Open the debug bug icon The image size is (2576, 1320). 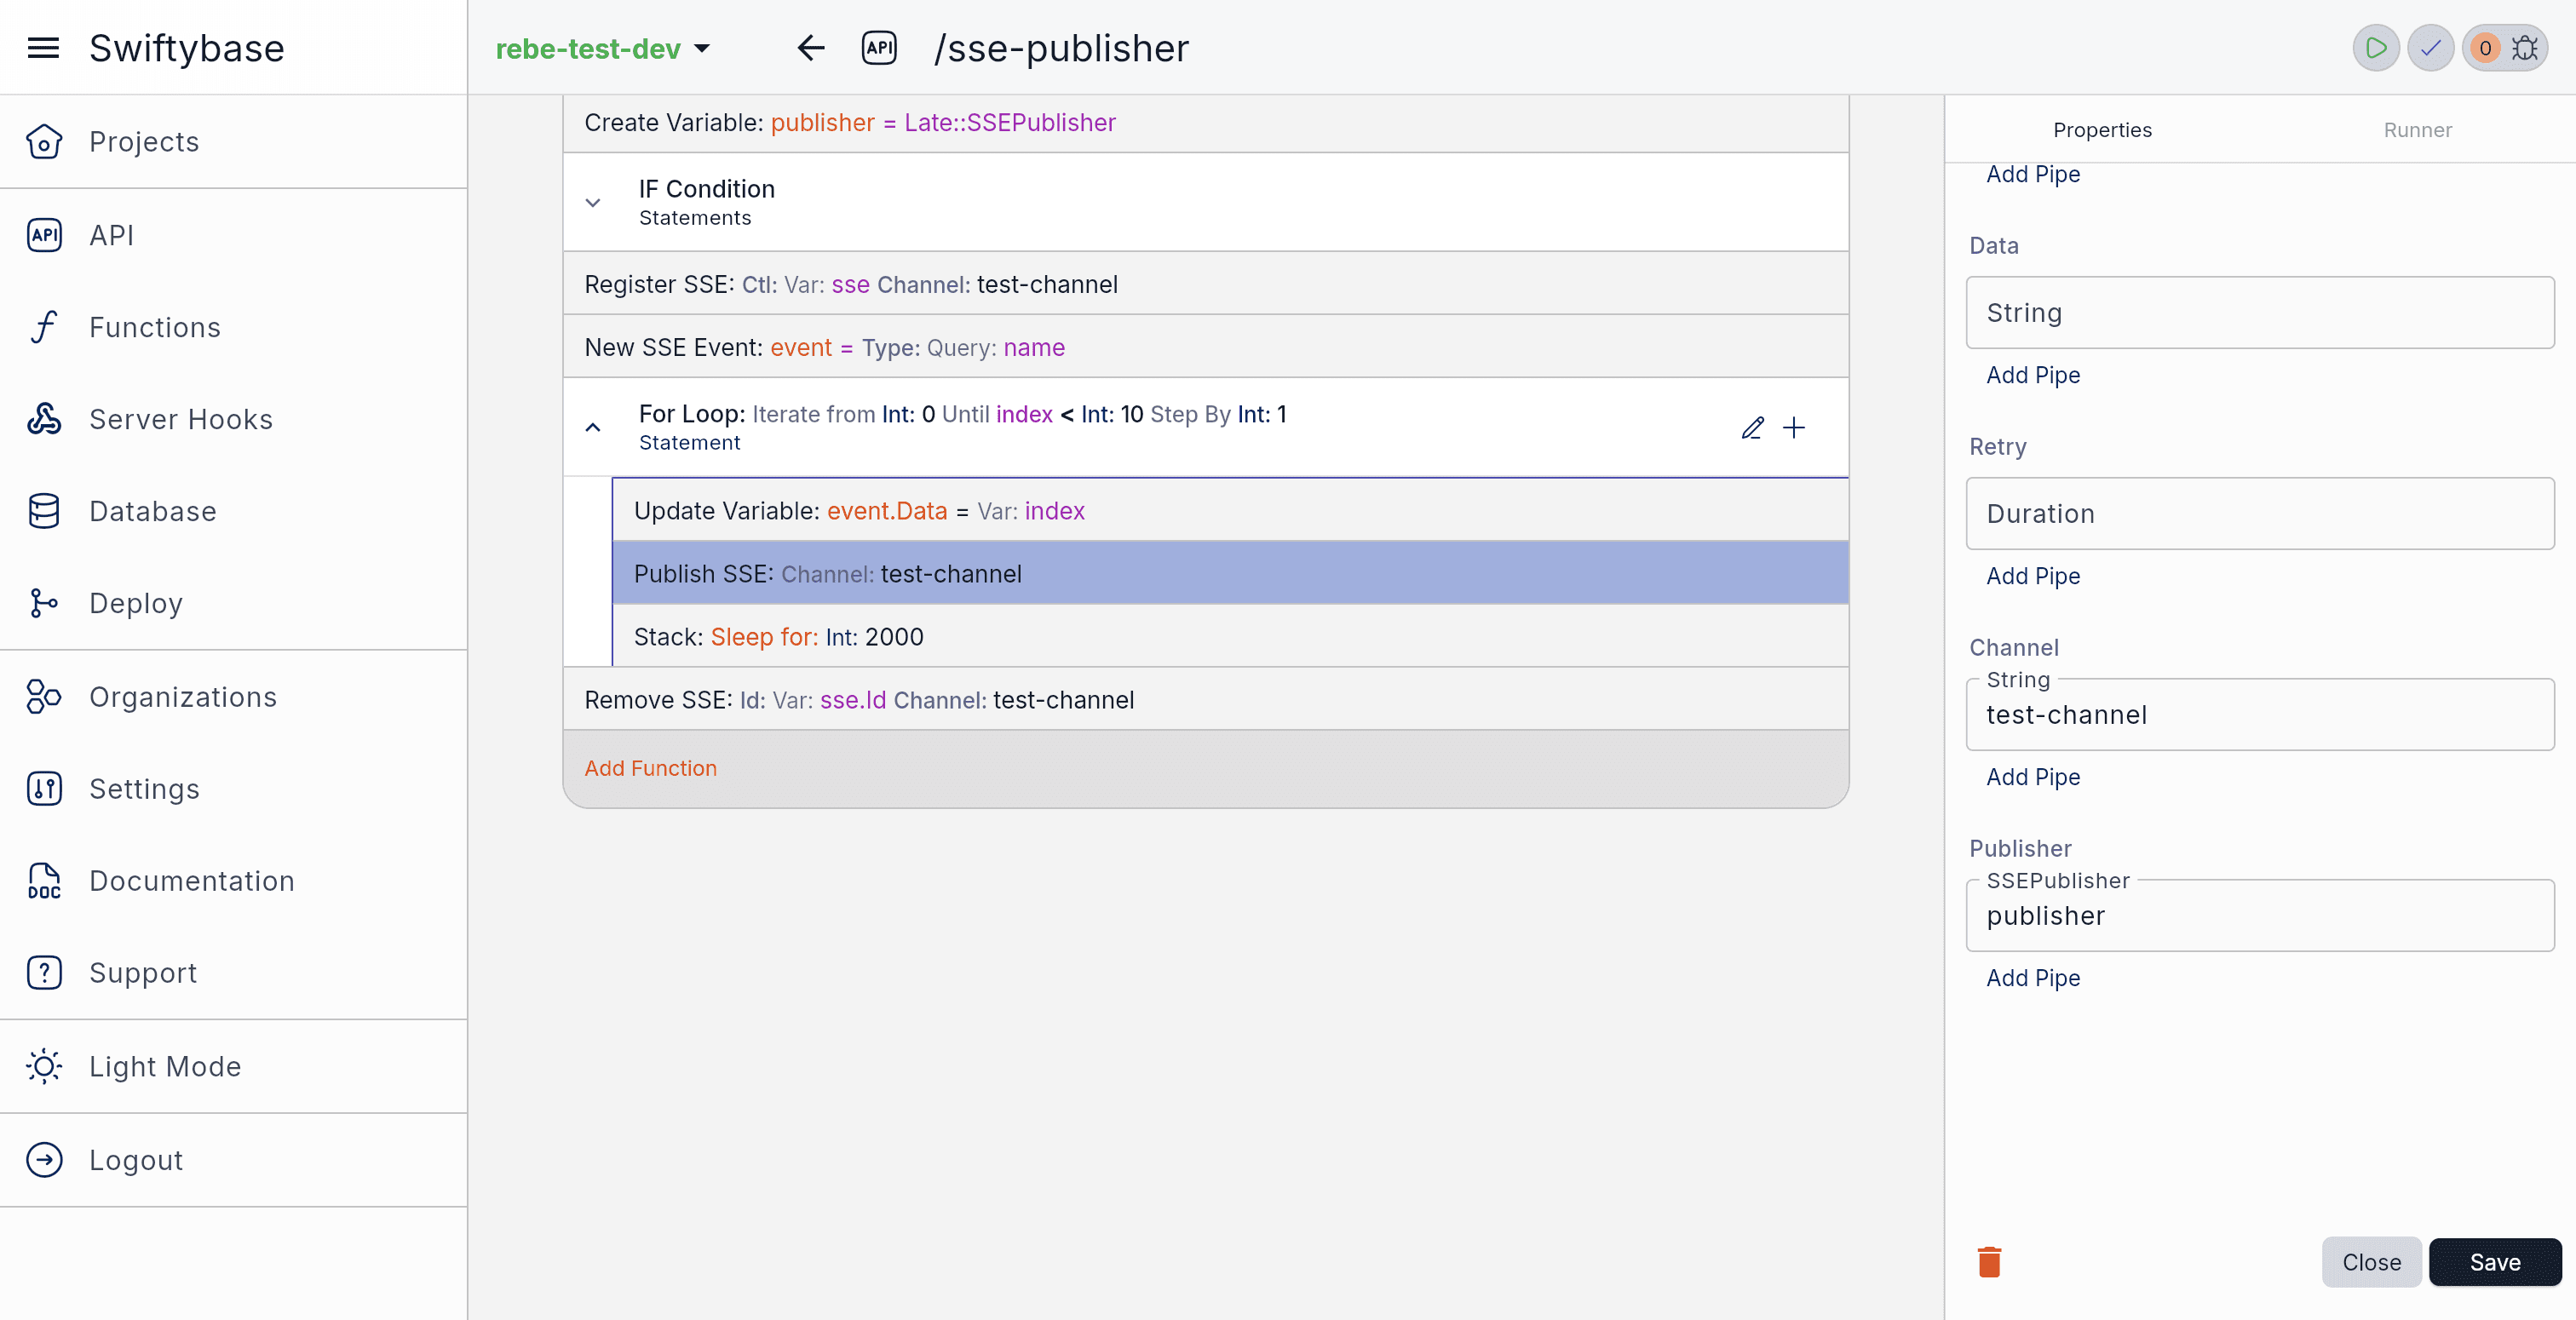pyautogui.click(x=2525, y=48)
